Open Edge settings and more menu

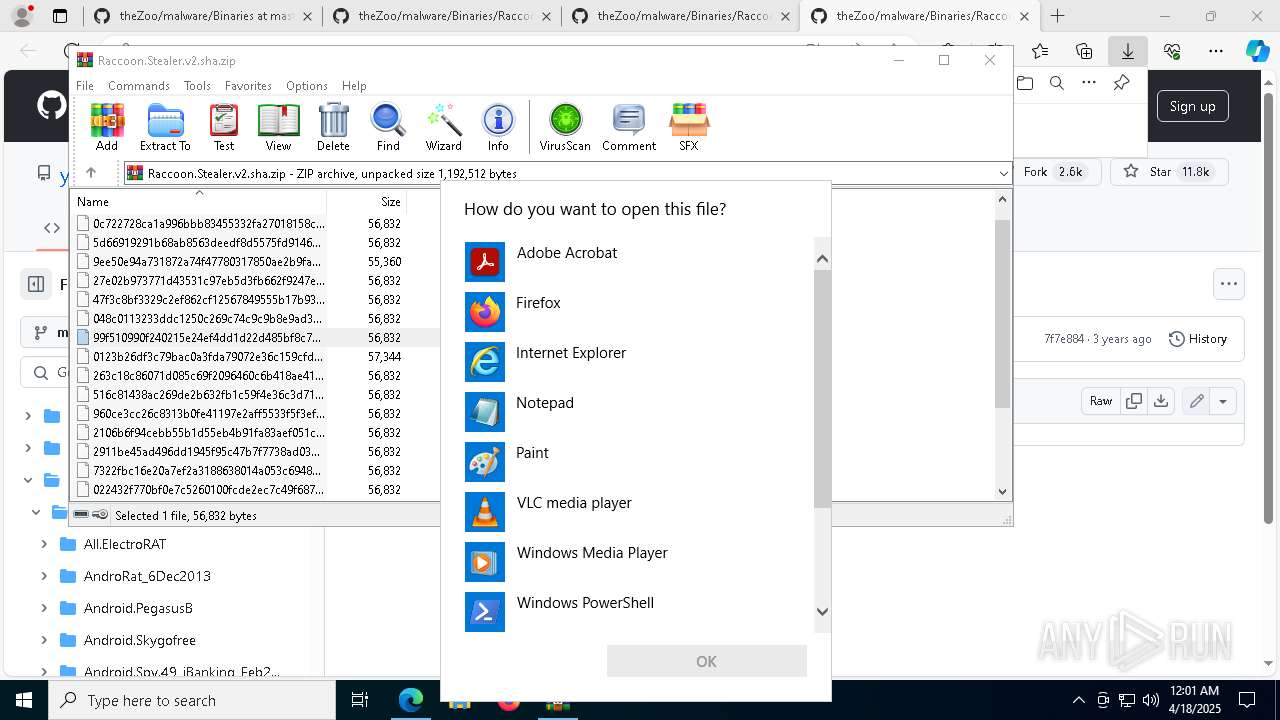[1216, 51]
